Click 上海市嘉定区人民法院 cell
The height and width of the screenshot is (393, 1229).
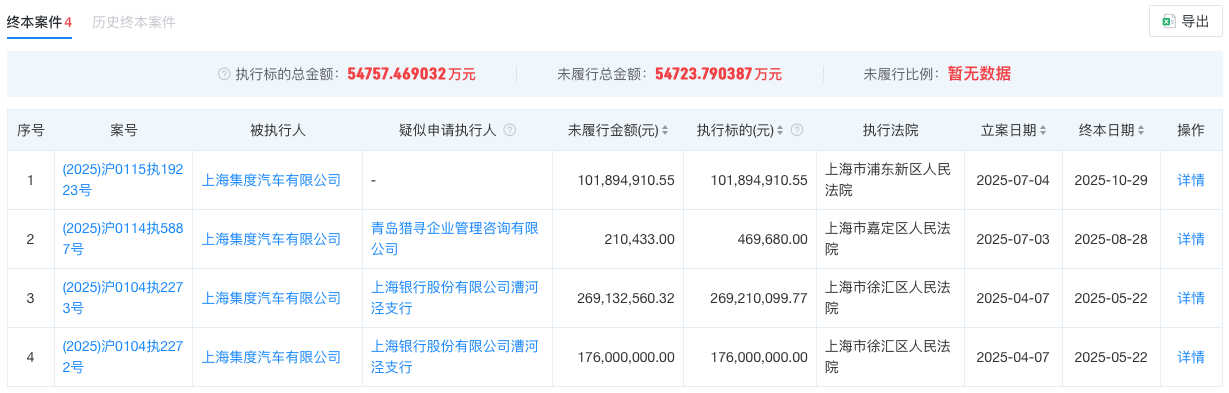890,239
